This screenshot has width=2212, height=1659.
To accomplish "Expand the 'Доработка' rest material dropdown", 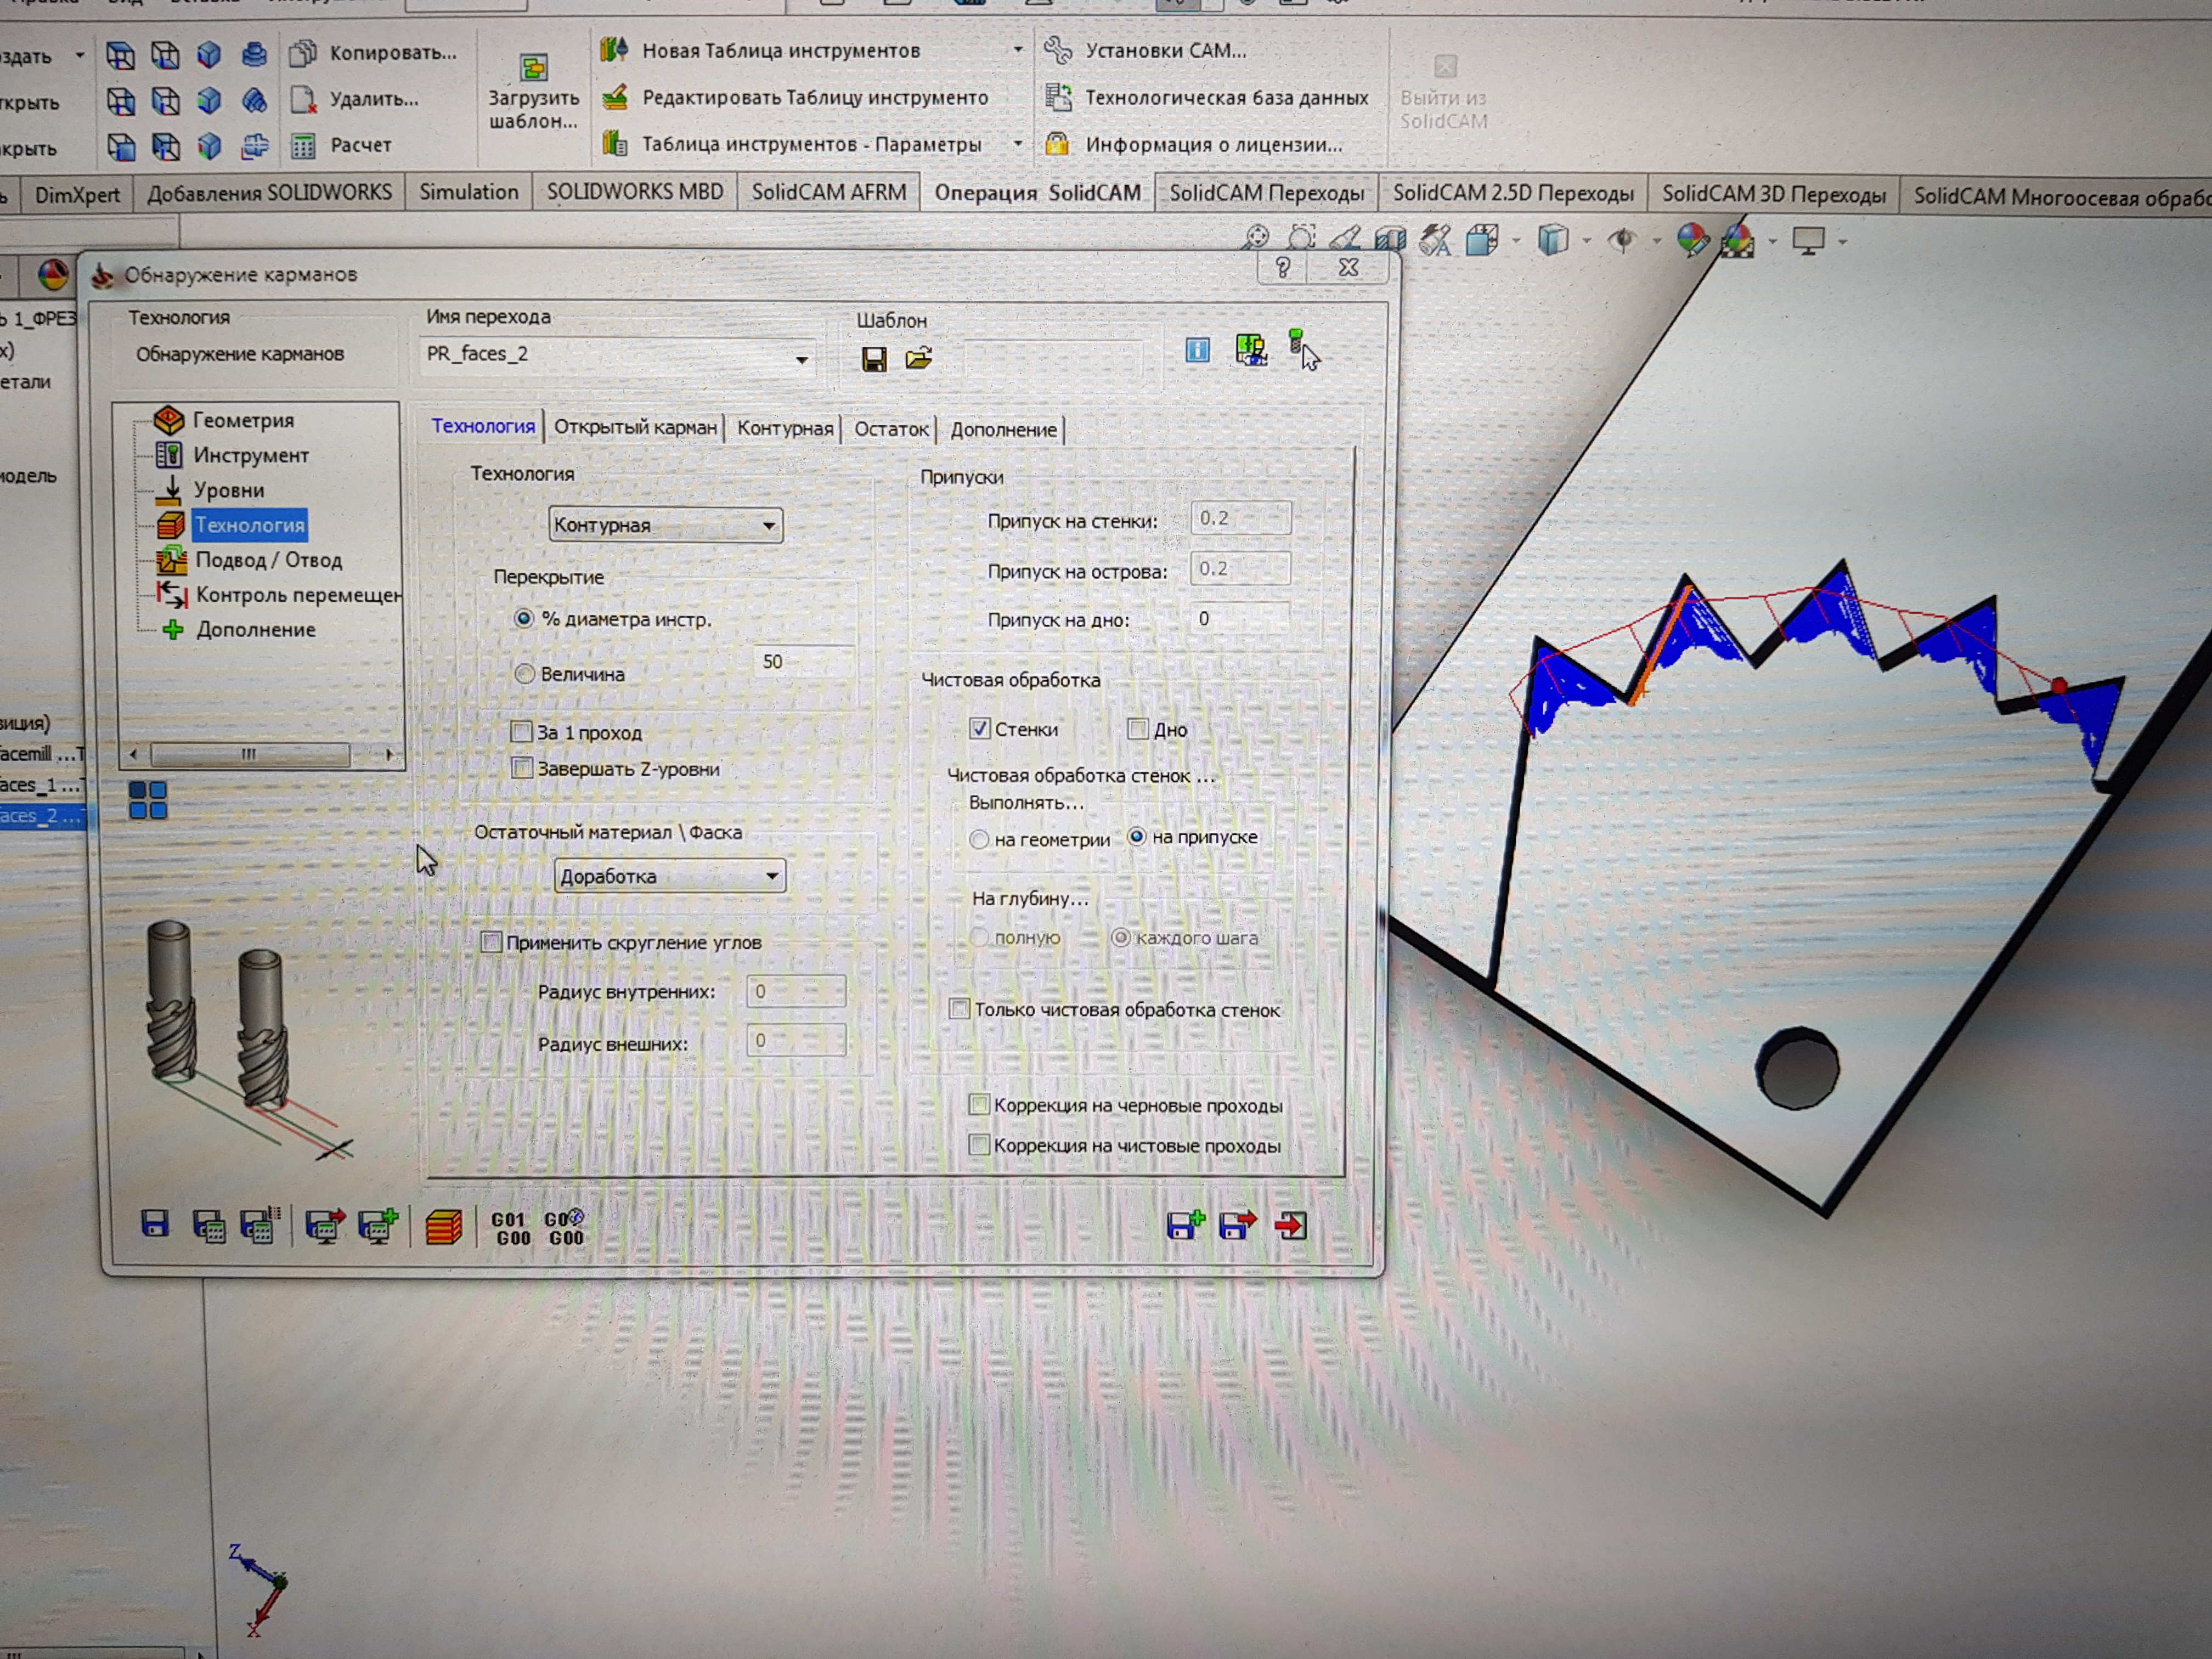I will [x=771, y=876].
